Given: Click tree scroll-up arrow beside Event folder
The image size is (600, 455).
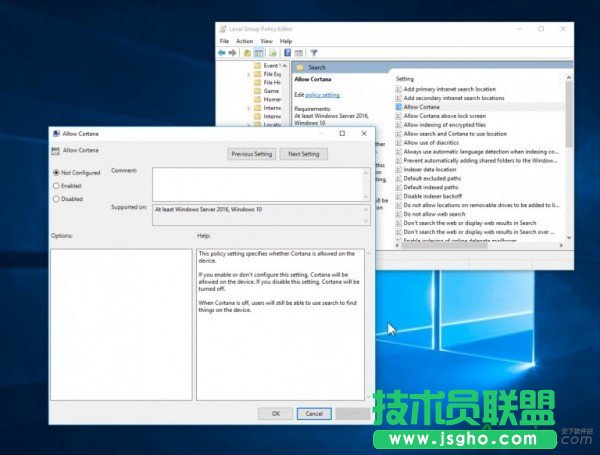Looking at the screenshot, I should [x=285, y=65].
